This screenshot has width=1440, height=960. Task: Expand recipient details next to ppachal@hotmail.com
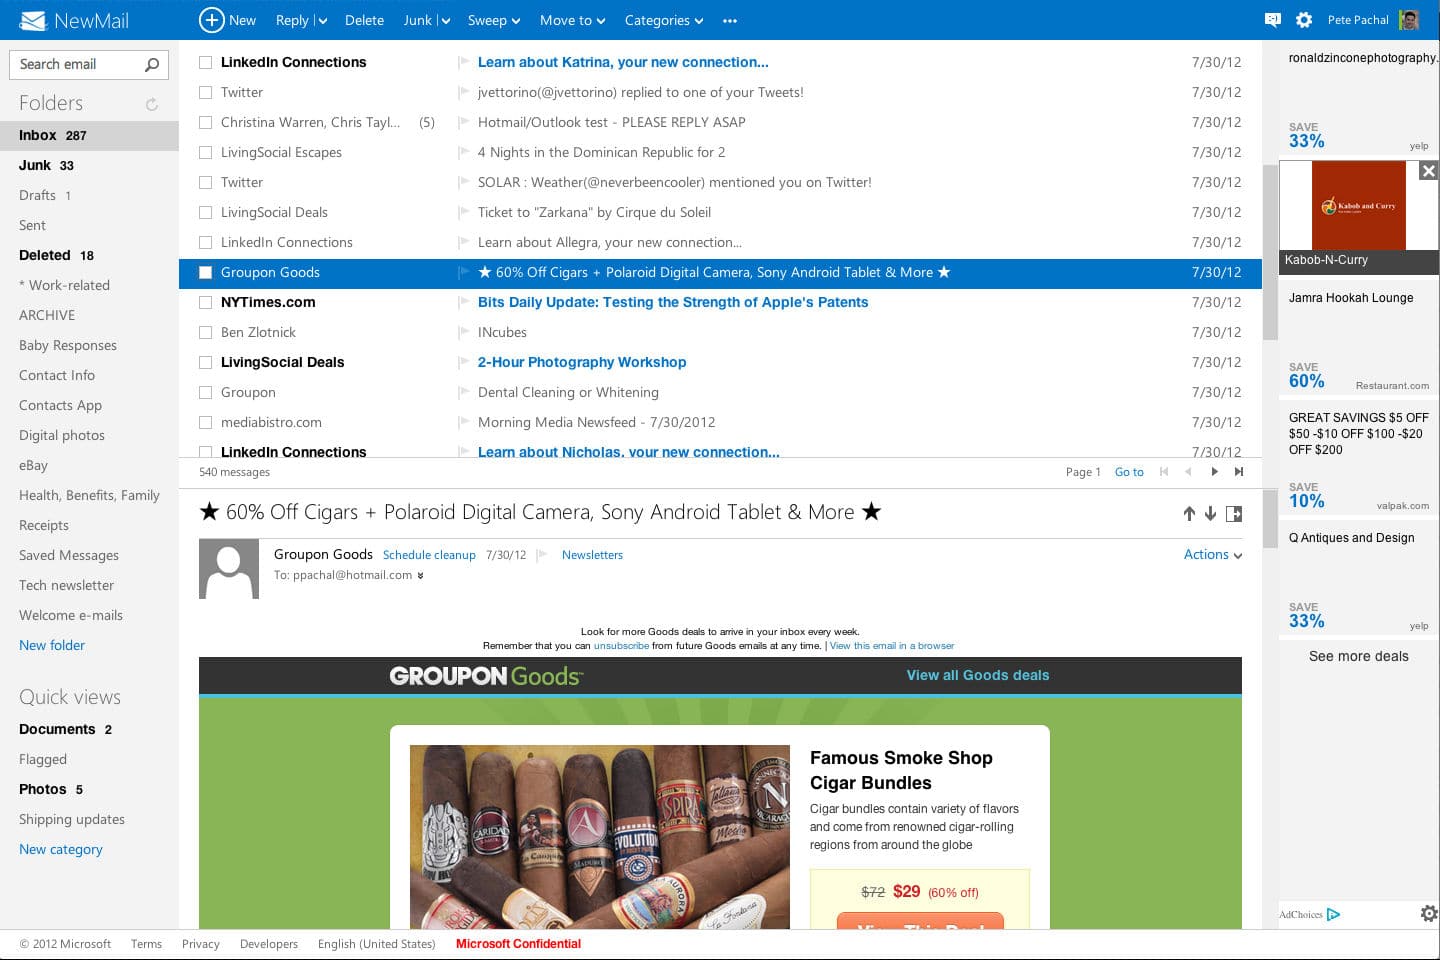420,576
